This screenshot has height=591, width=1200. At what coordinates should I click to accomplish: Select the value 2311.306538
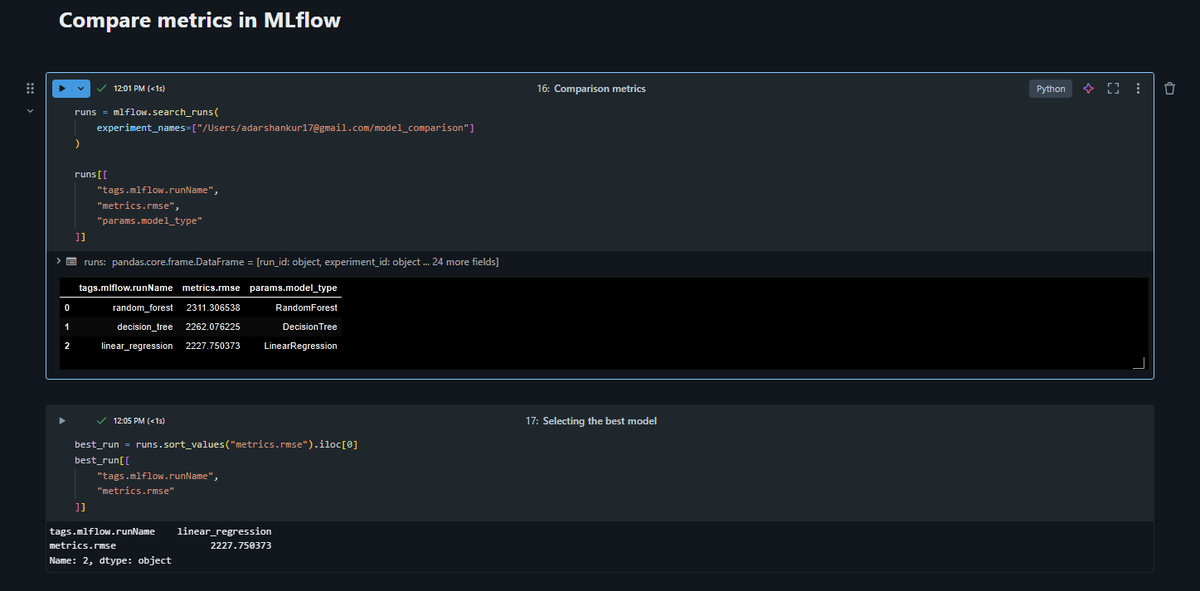tap(213, 308)
